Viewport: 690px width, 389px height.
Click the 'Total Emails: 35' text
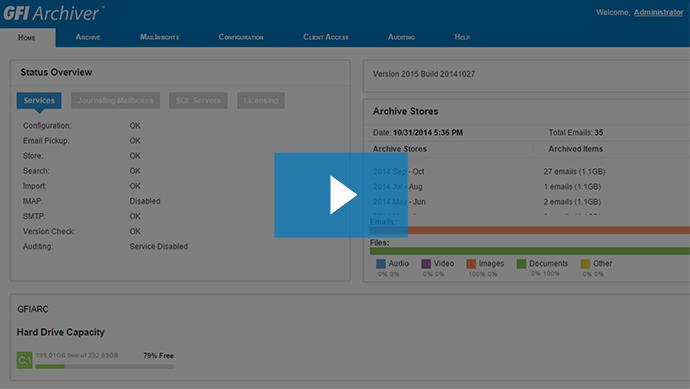[x=576, y=132]
